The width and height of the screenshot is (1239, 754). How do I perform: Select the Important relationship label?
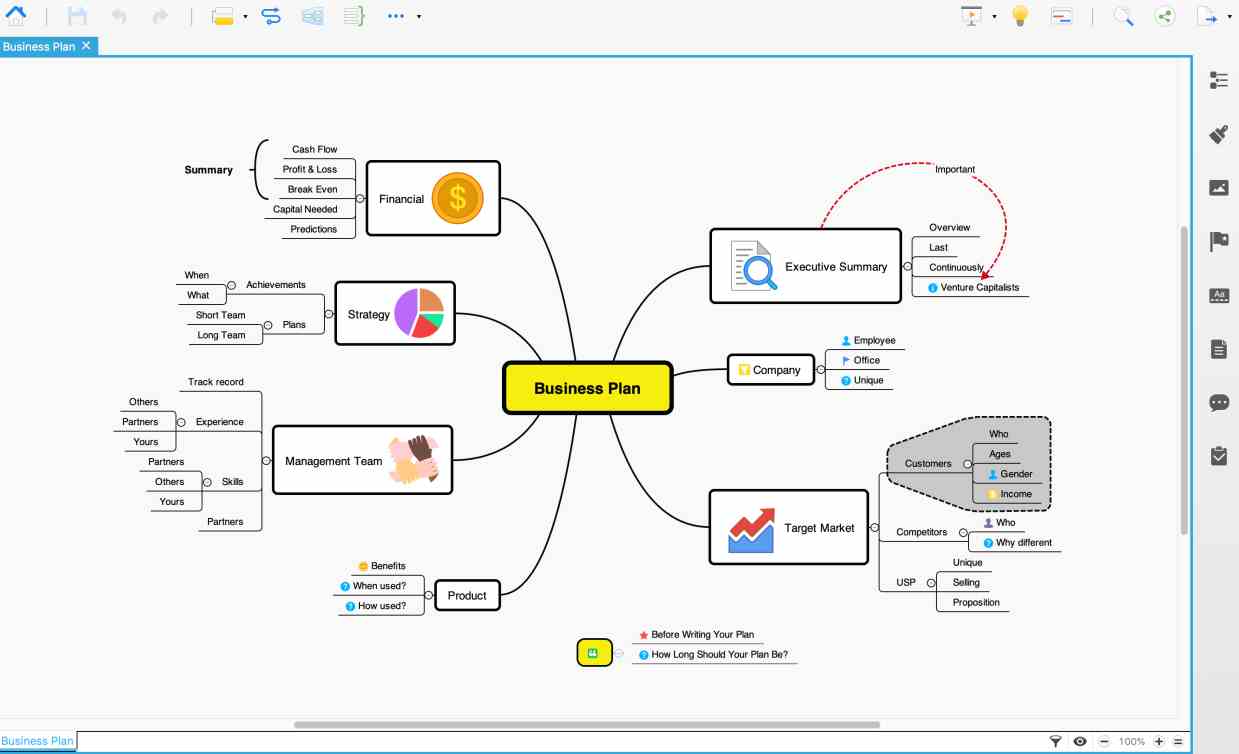pyautogui.click(x=955, y=169)
